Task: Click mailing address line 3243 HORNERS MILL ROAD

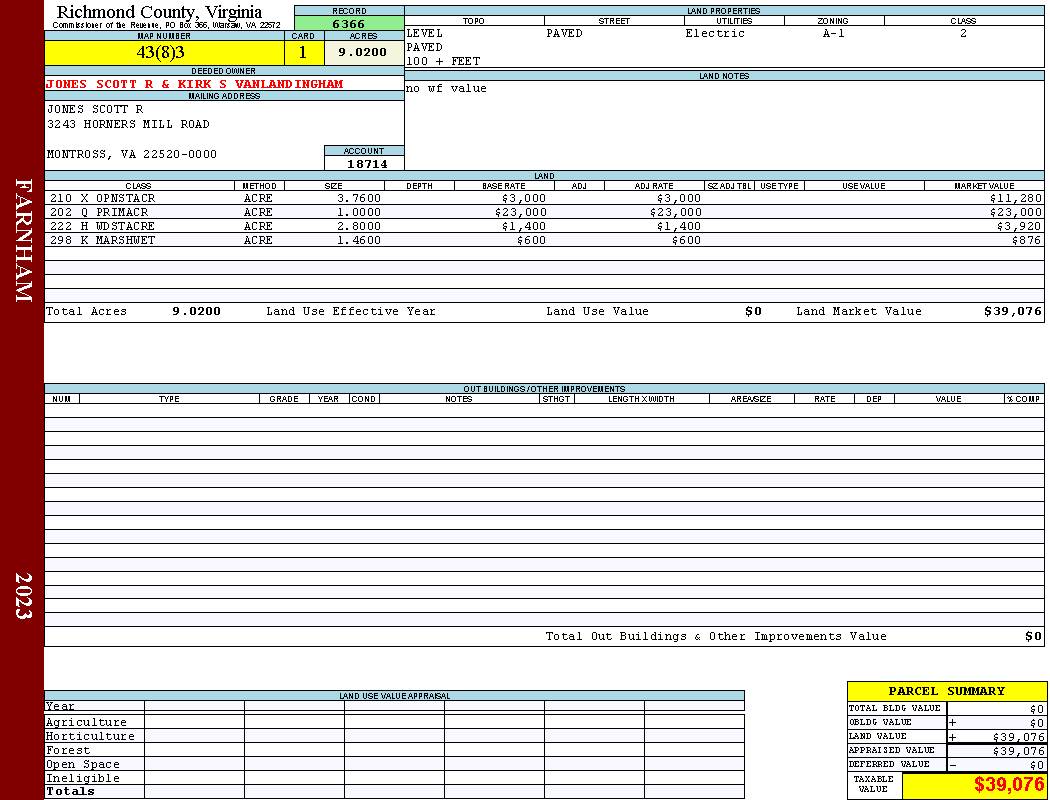Action: pyautogui.click(x=128, y=124)
